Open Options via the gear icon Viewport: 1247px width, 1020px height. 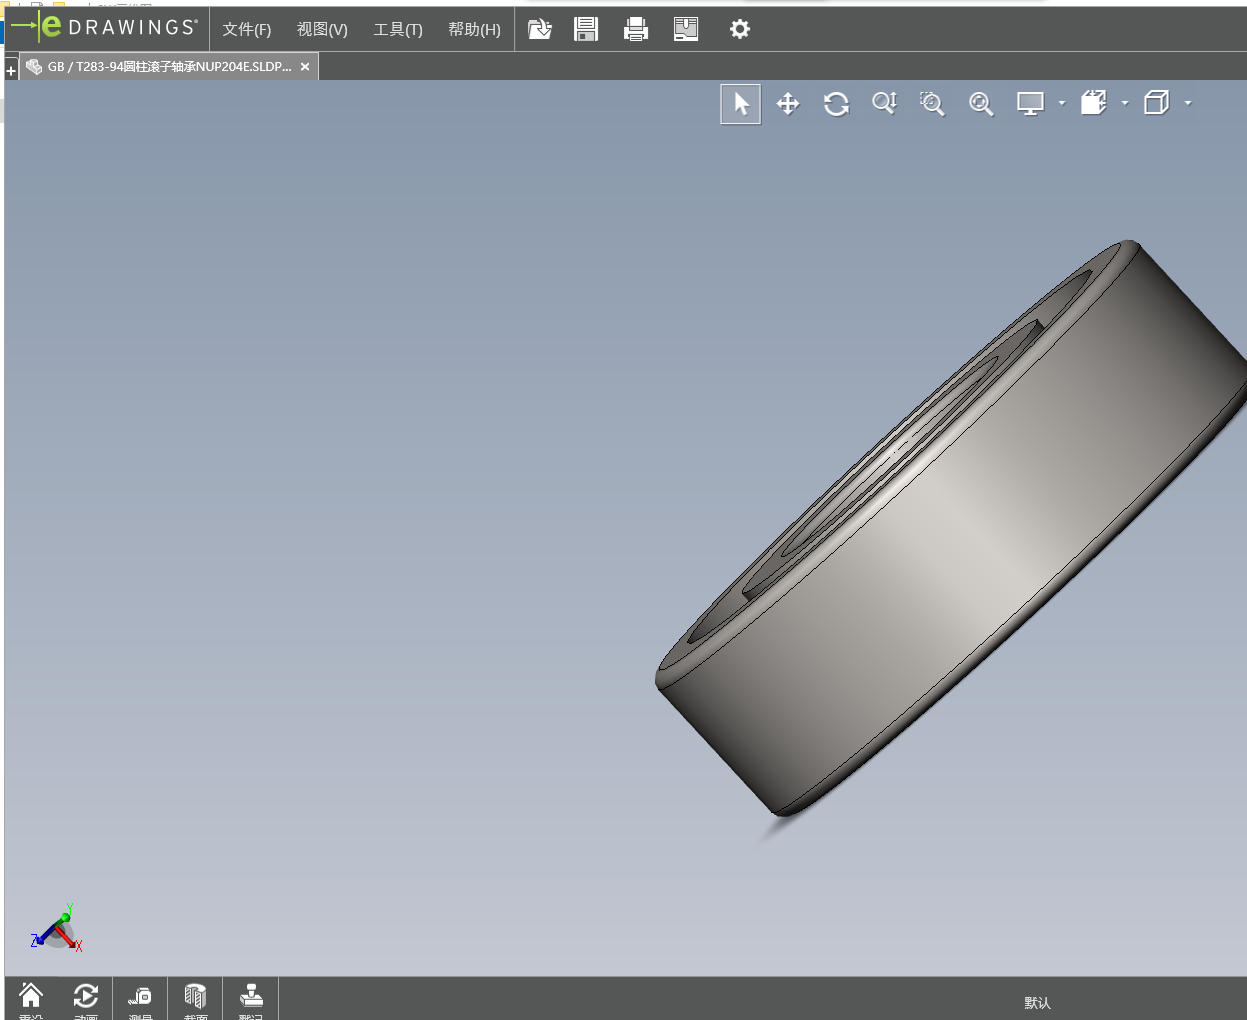740,29
